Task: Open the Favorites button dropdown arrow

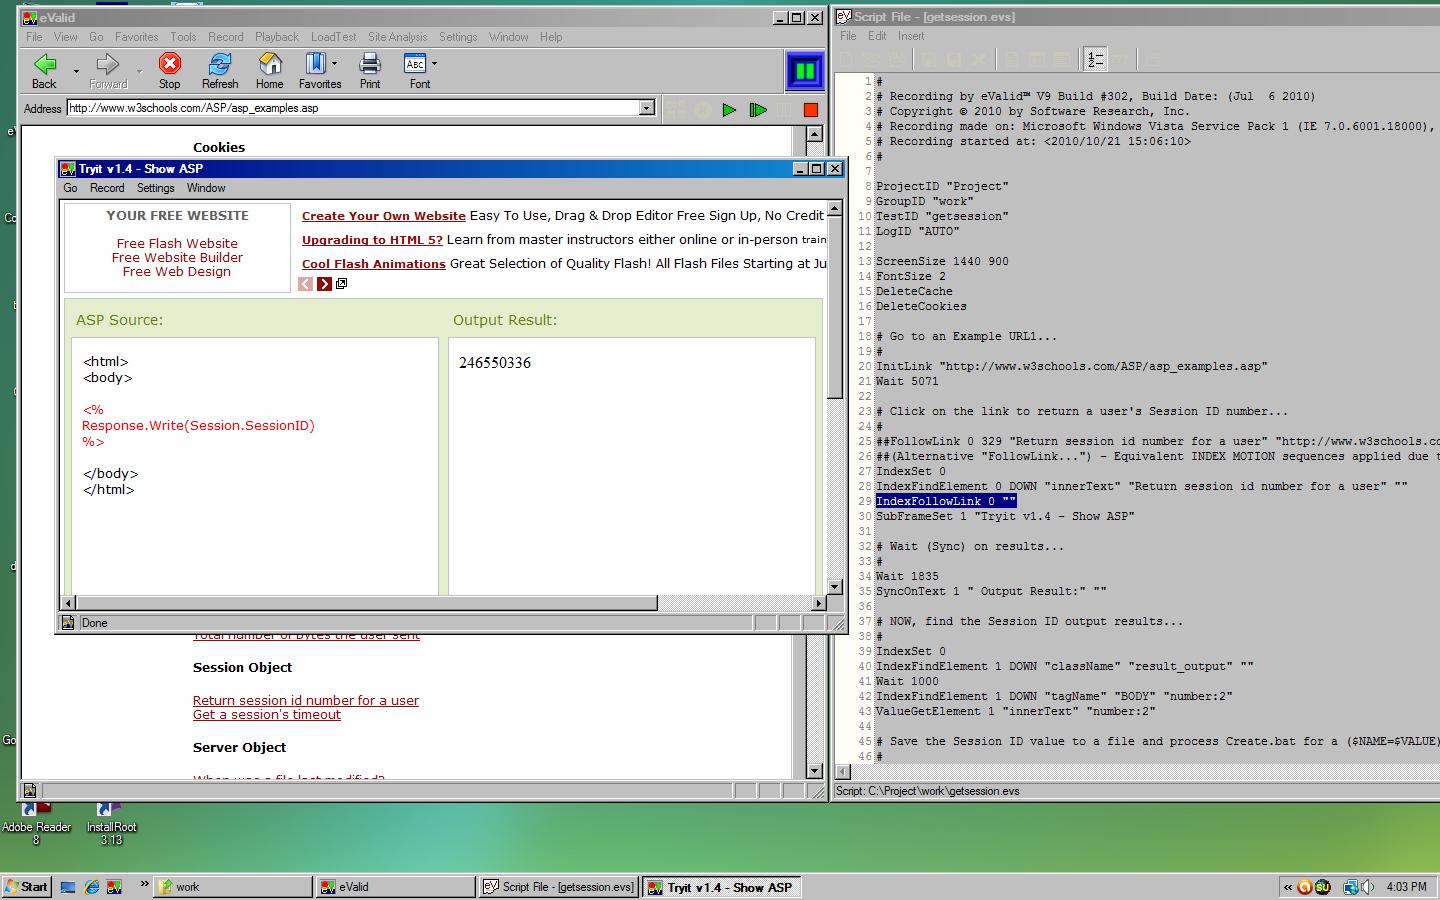Action: (x=334, y=64)
